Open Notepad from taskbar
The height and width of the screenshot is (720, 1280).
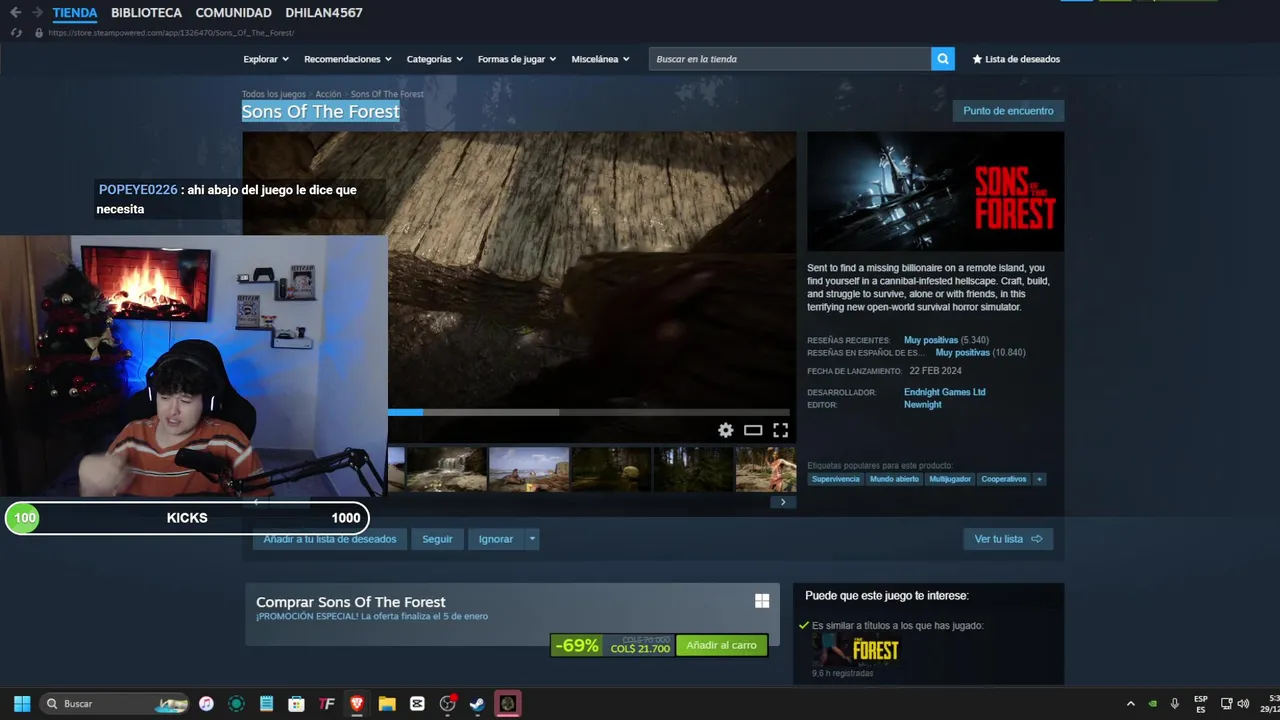coord(266,704)
